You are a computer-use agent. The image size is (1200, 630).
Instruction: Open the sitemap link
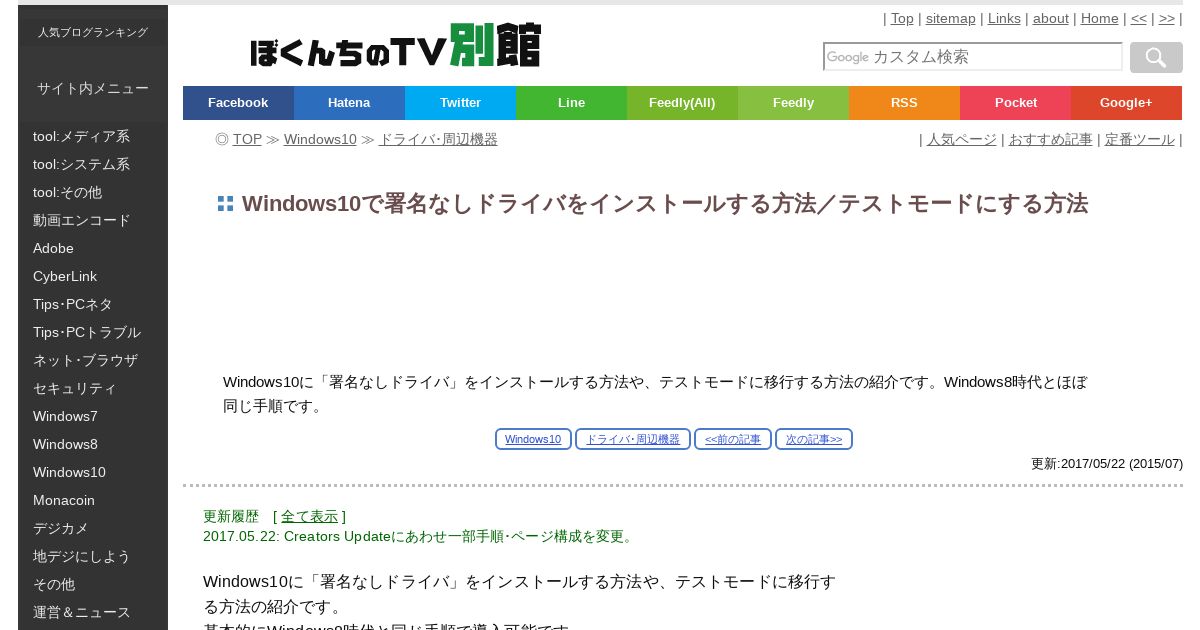coord(950,18)
